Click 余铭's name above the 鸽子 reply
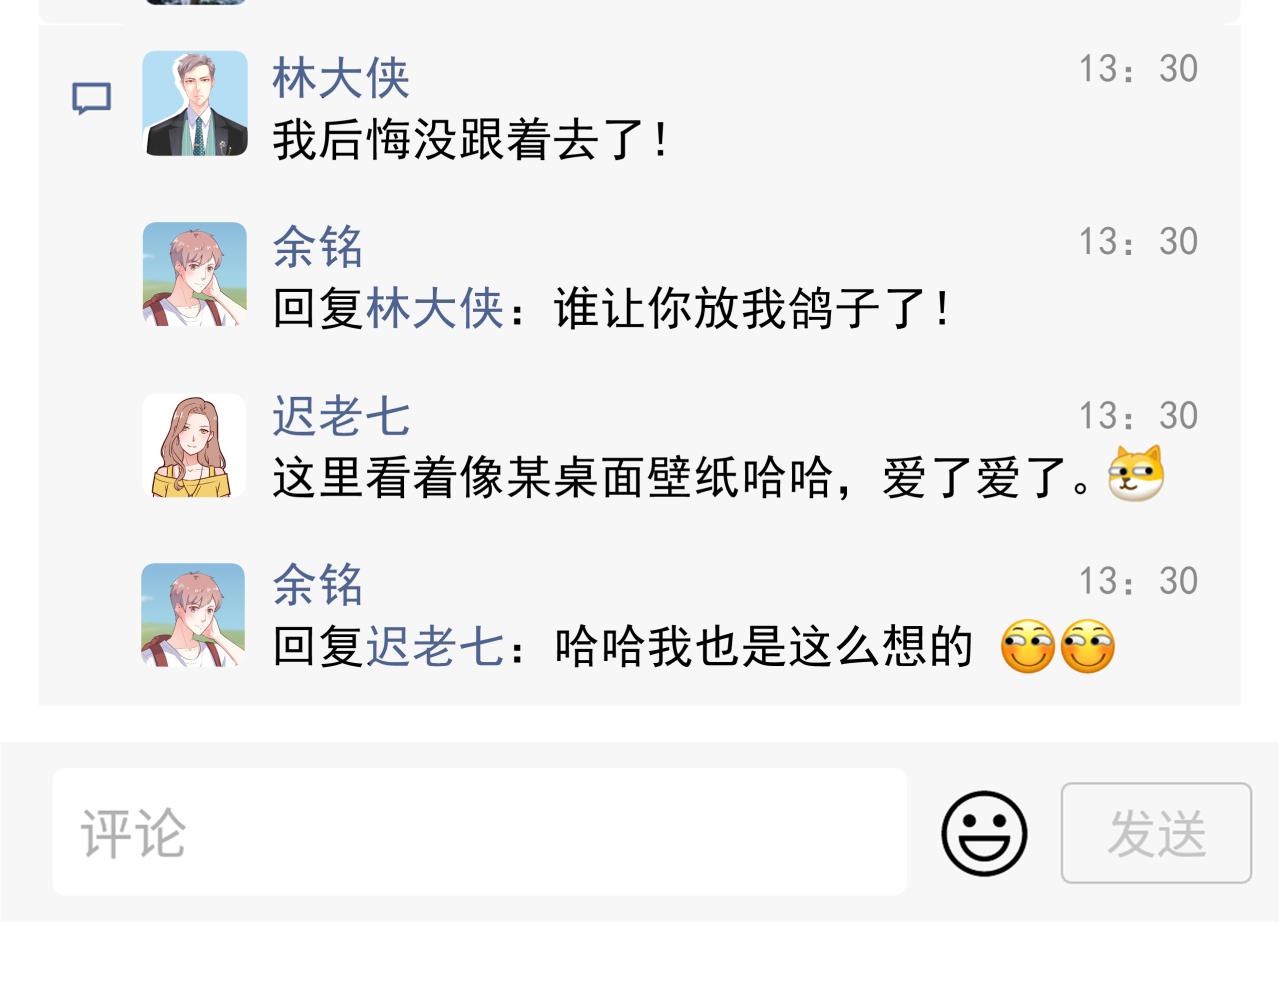The image size is (1280, 1000). pos(318,247)
